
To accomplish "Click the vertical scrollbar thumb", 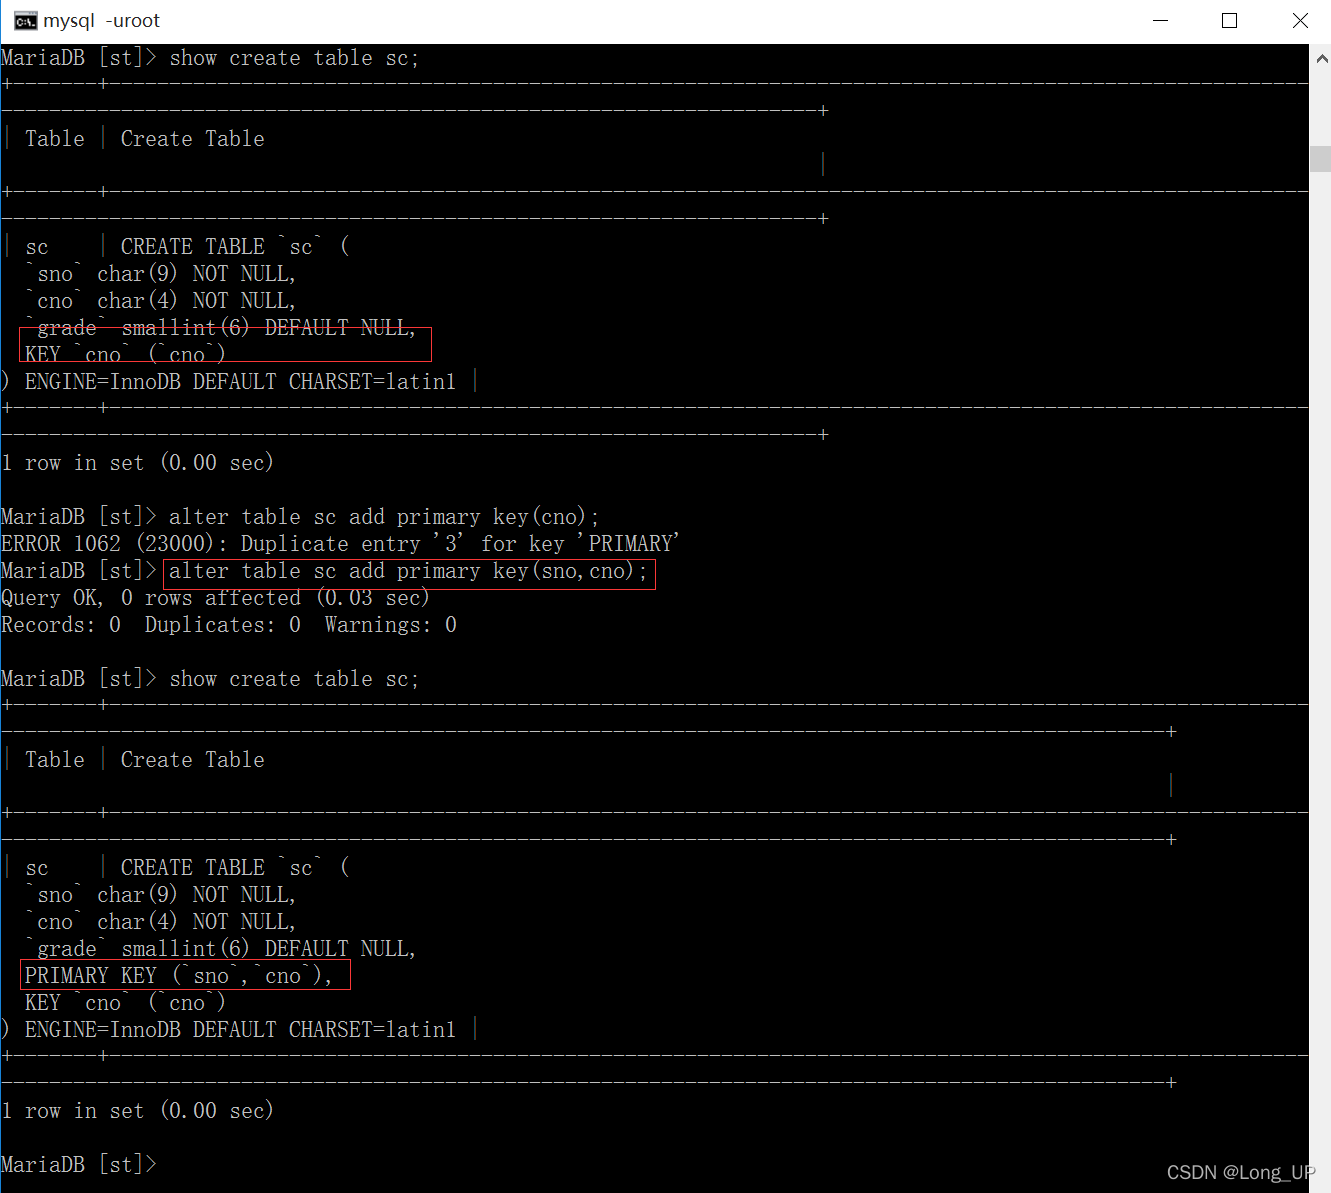I will pyautogui.click(x=1320, y=159).
